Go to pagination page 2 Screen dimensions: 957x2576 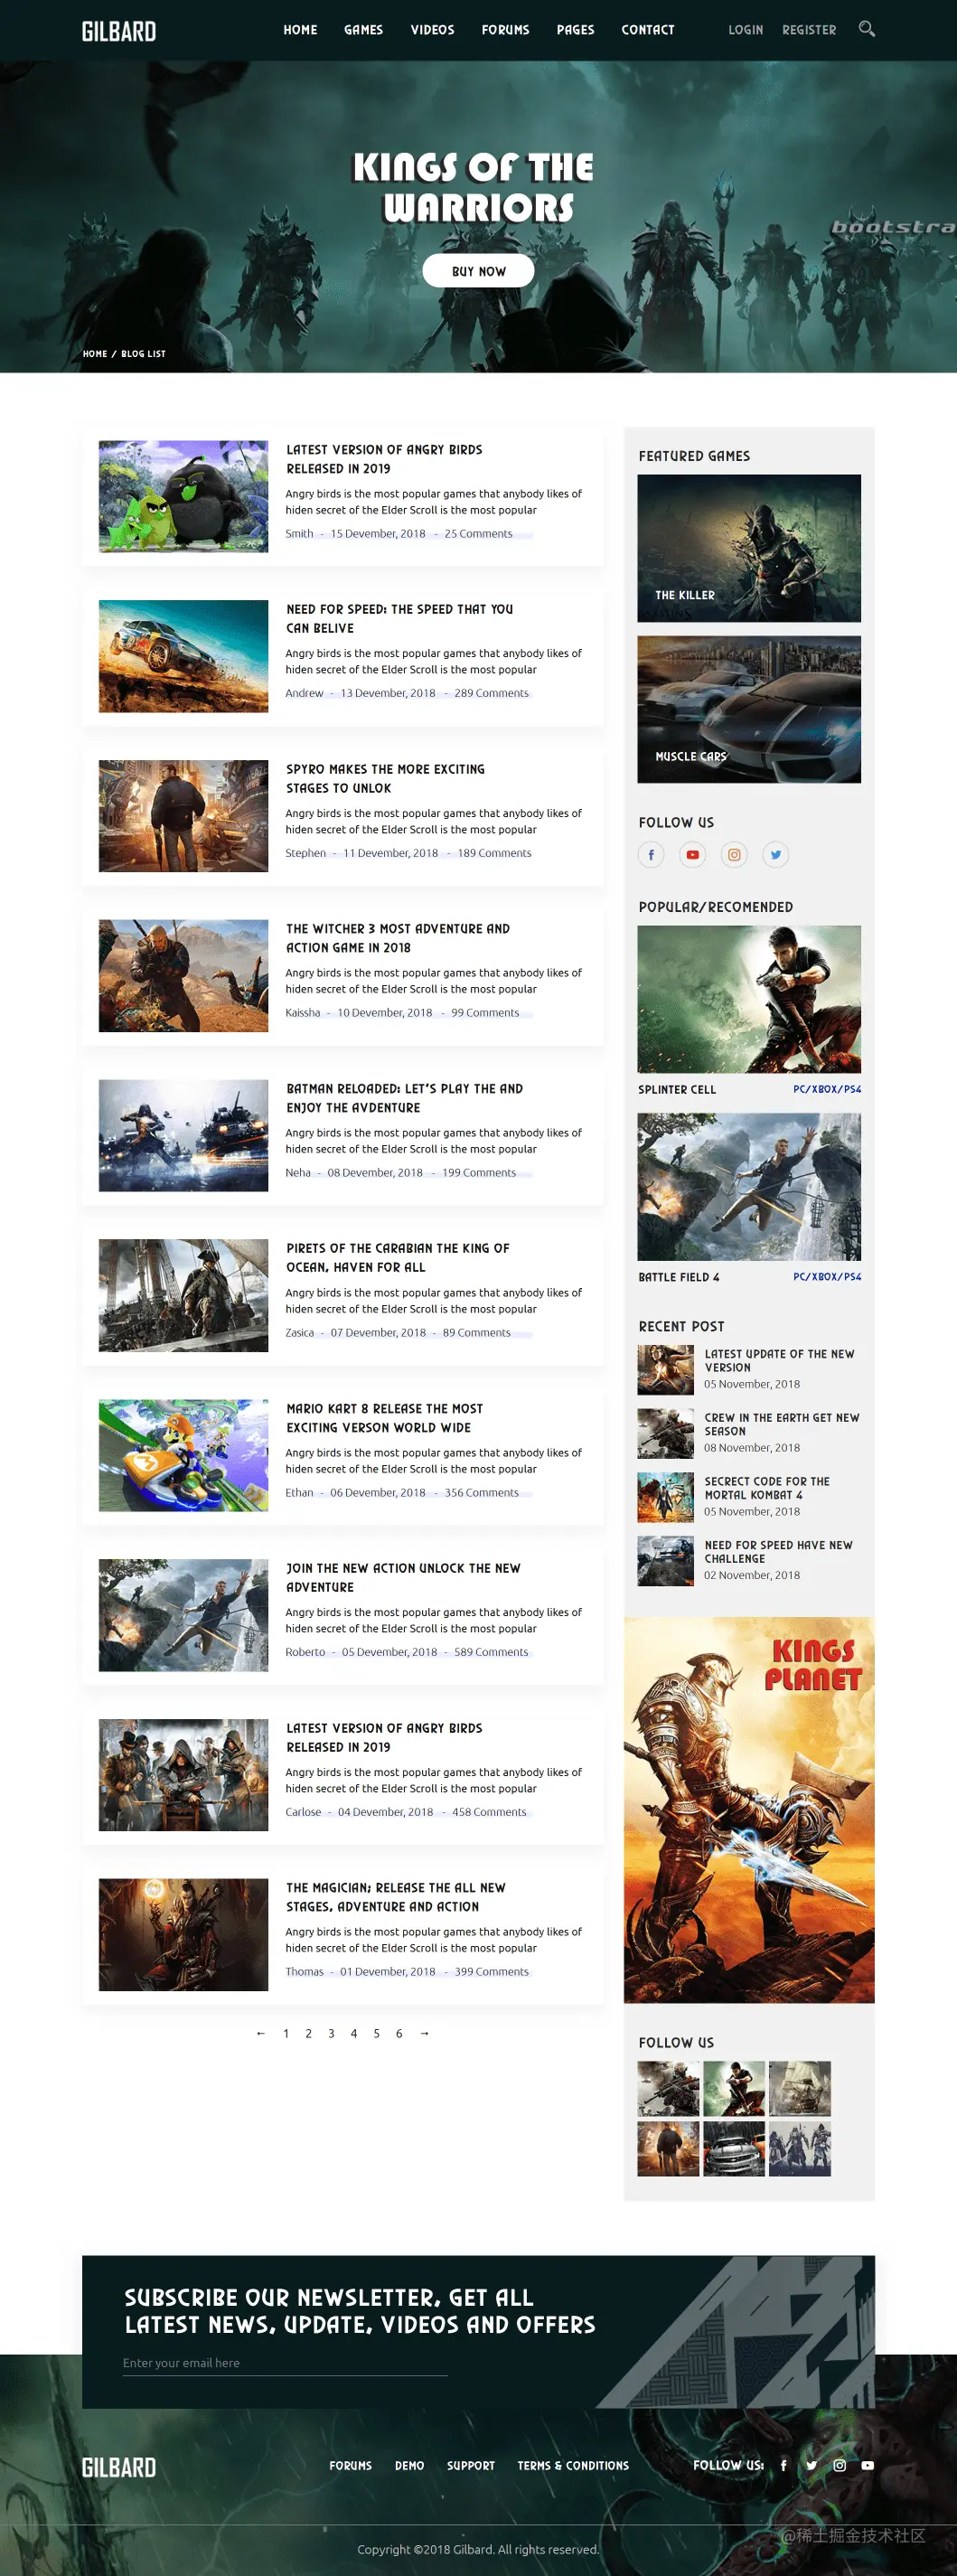tap(308, 2033)
